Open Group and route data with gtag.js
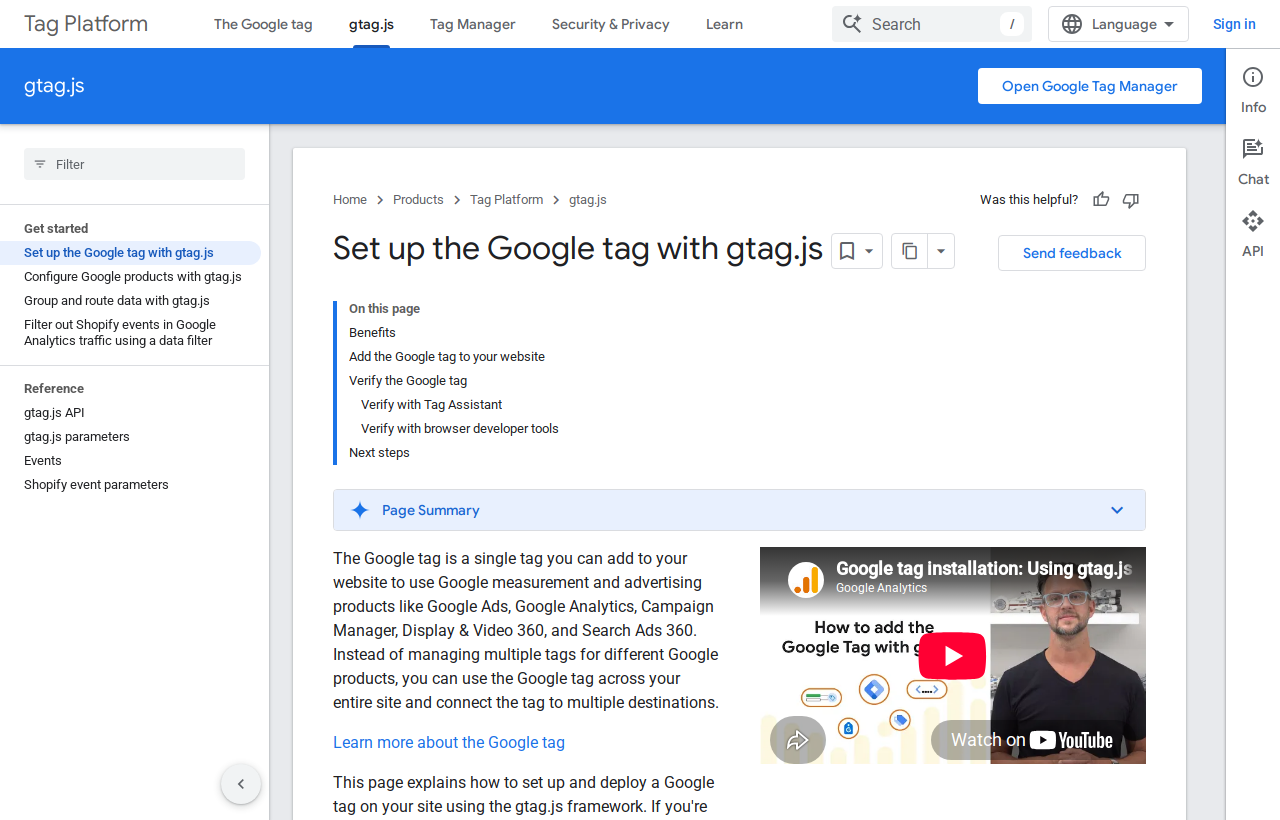1280x820 pixels. (117, 301)
